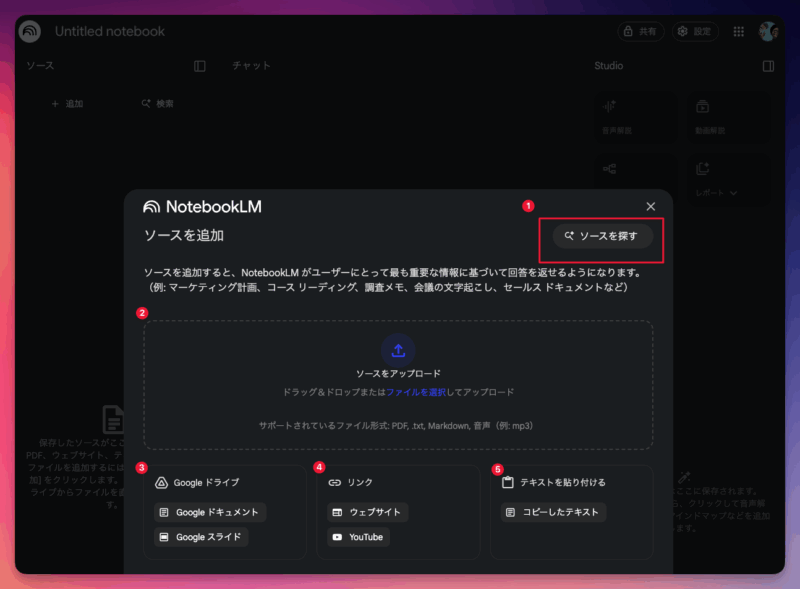Click the 音声解説 audio overview tile

[636, 117]
